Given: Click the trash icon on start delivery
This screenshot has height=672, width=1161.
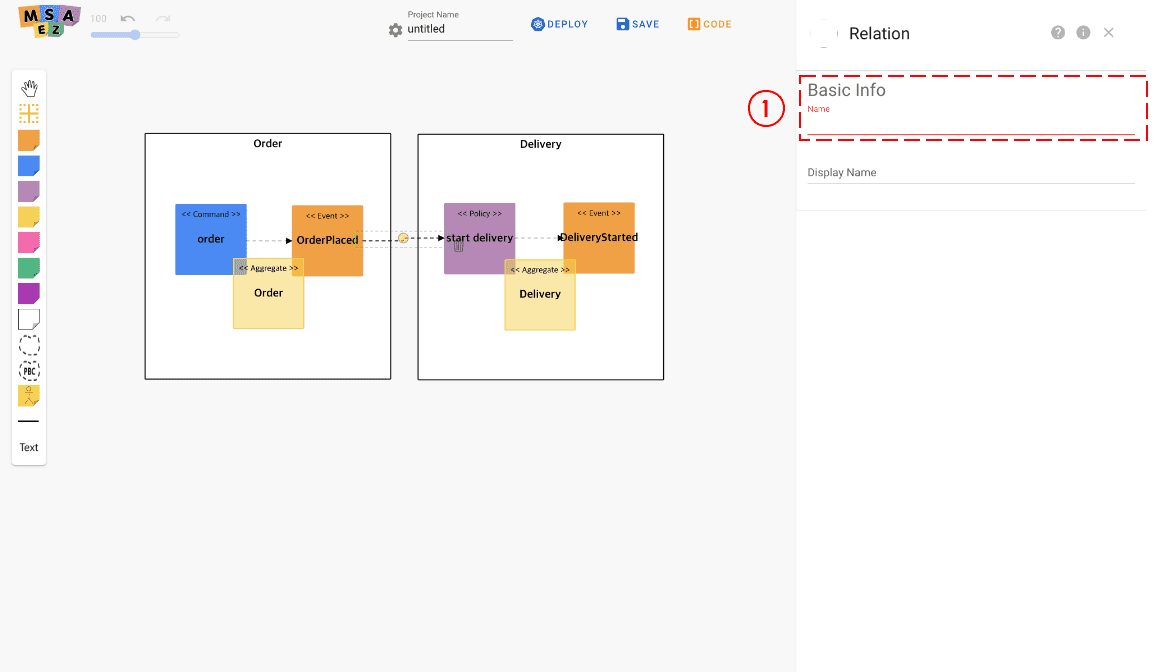Looking at the screenshot, I should [x=458, y=247].
